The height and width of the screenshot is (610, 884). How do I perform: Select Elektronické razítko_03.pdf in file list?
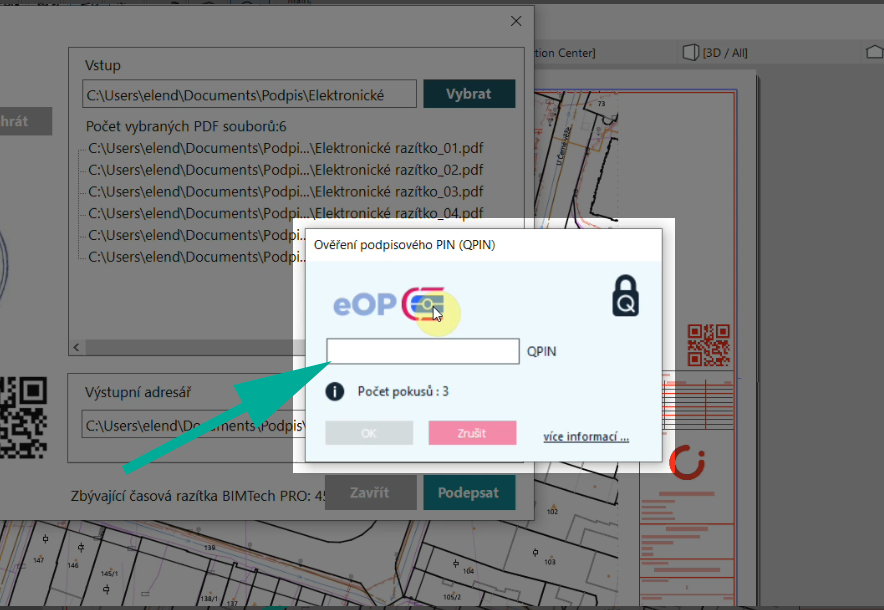(x=285, y=191)
